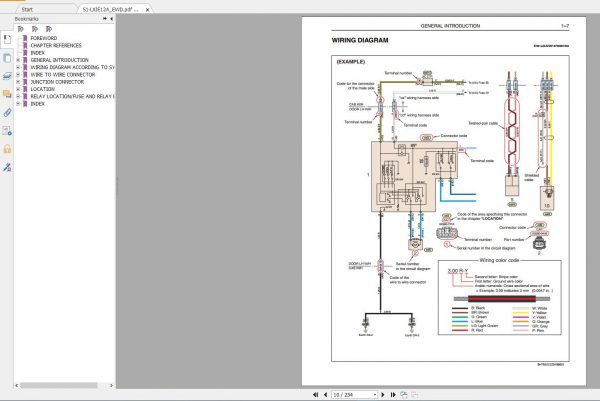Image resolution: width=600 pixels, height=401 pixels.
Task: Click the second bookmark toolbar icon
Action: click(x=35, y=29)
